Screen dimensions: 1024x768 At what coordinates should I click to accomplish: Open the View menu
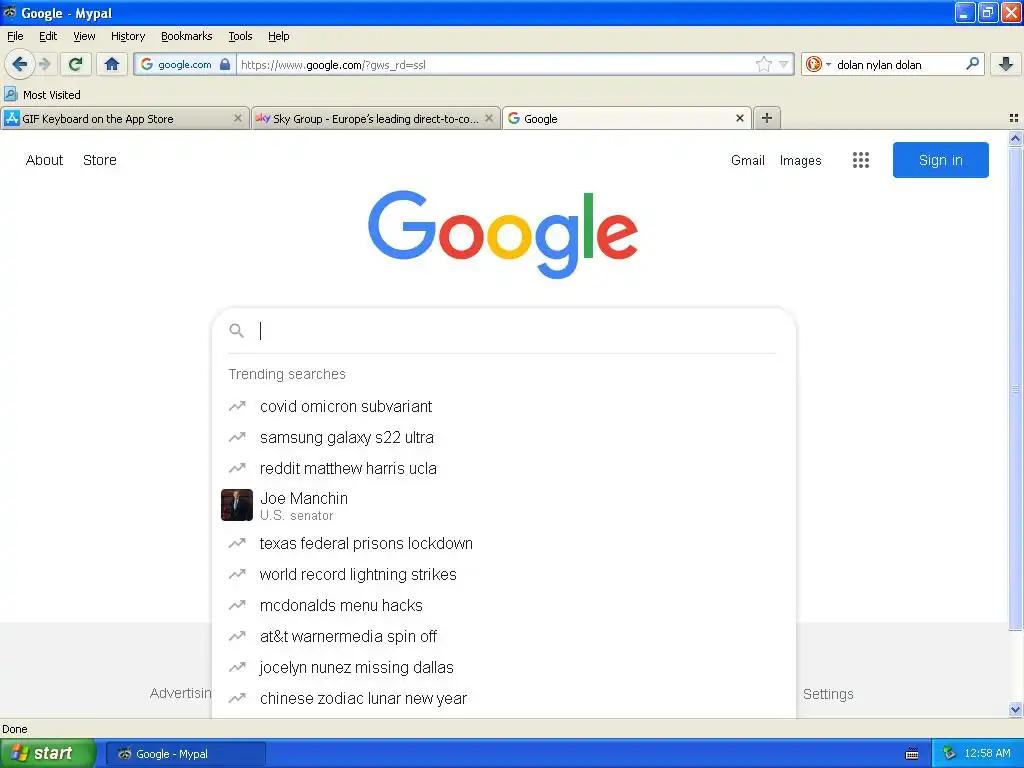pyautogui.click(x=84, y=36)
